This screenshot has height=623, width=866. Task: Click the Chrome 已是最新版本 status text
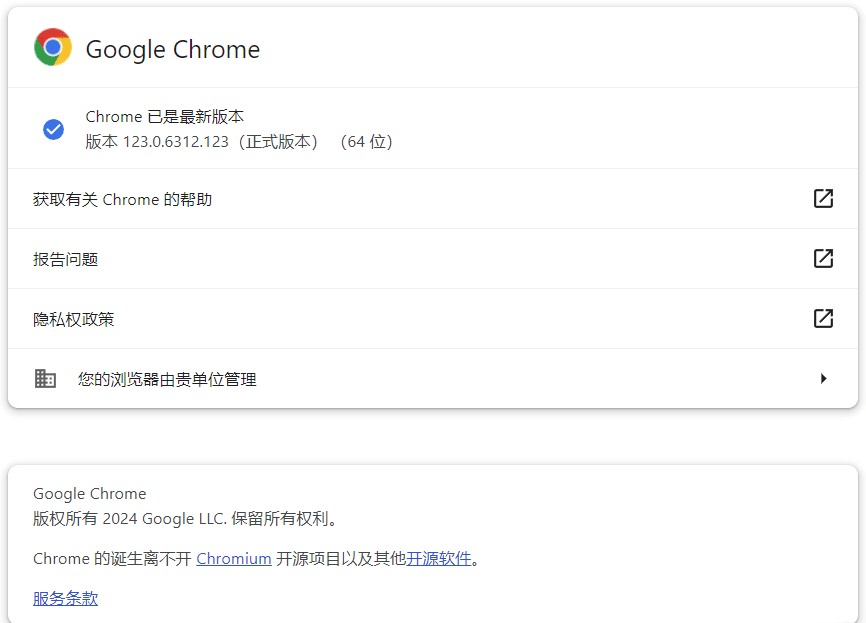point(165,117)
